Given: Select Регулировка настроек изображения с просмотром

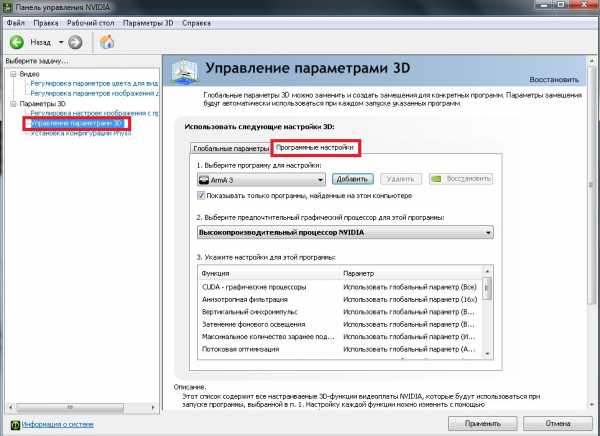Looking at the screenshot, I should pos(94,113).
